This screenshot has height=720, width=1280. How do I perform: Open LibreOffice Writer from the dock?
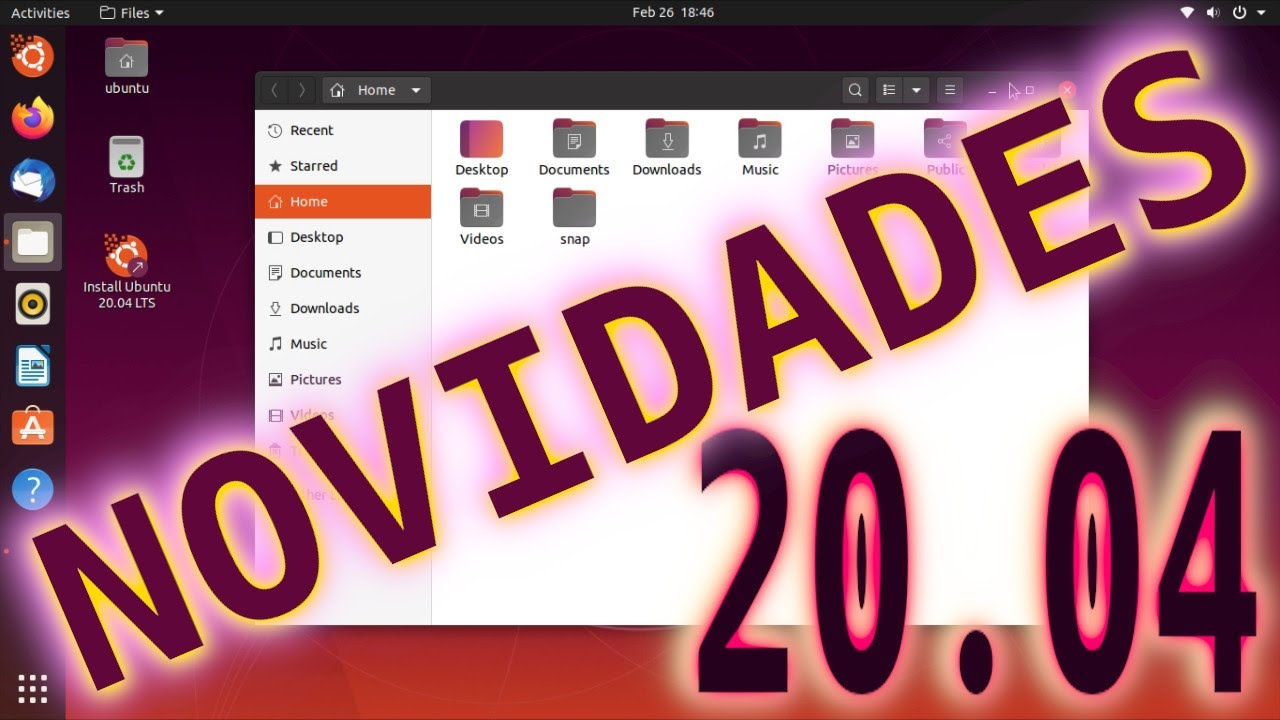[33, 366]
